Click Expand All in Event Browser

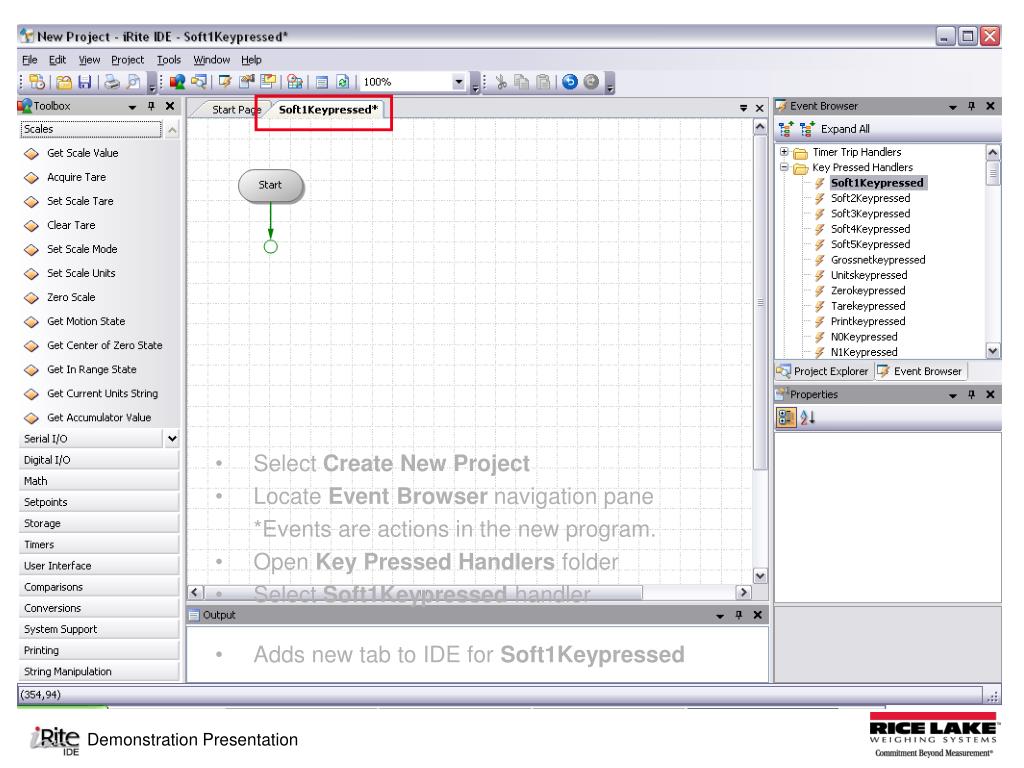845,129
